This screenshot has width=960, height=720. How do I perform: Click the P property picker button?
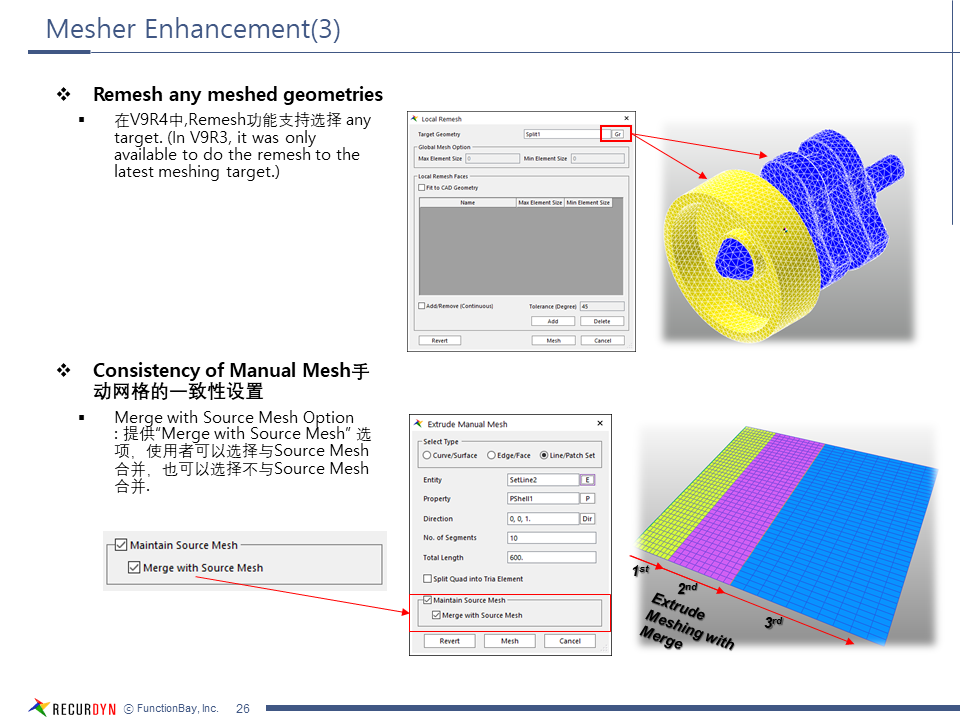[x=588, y=499]
